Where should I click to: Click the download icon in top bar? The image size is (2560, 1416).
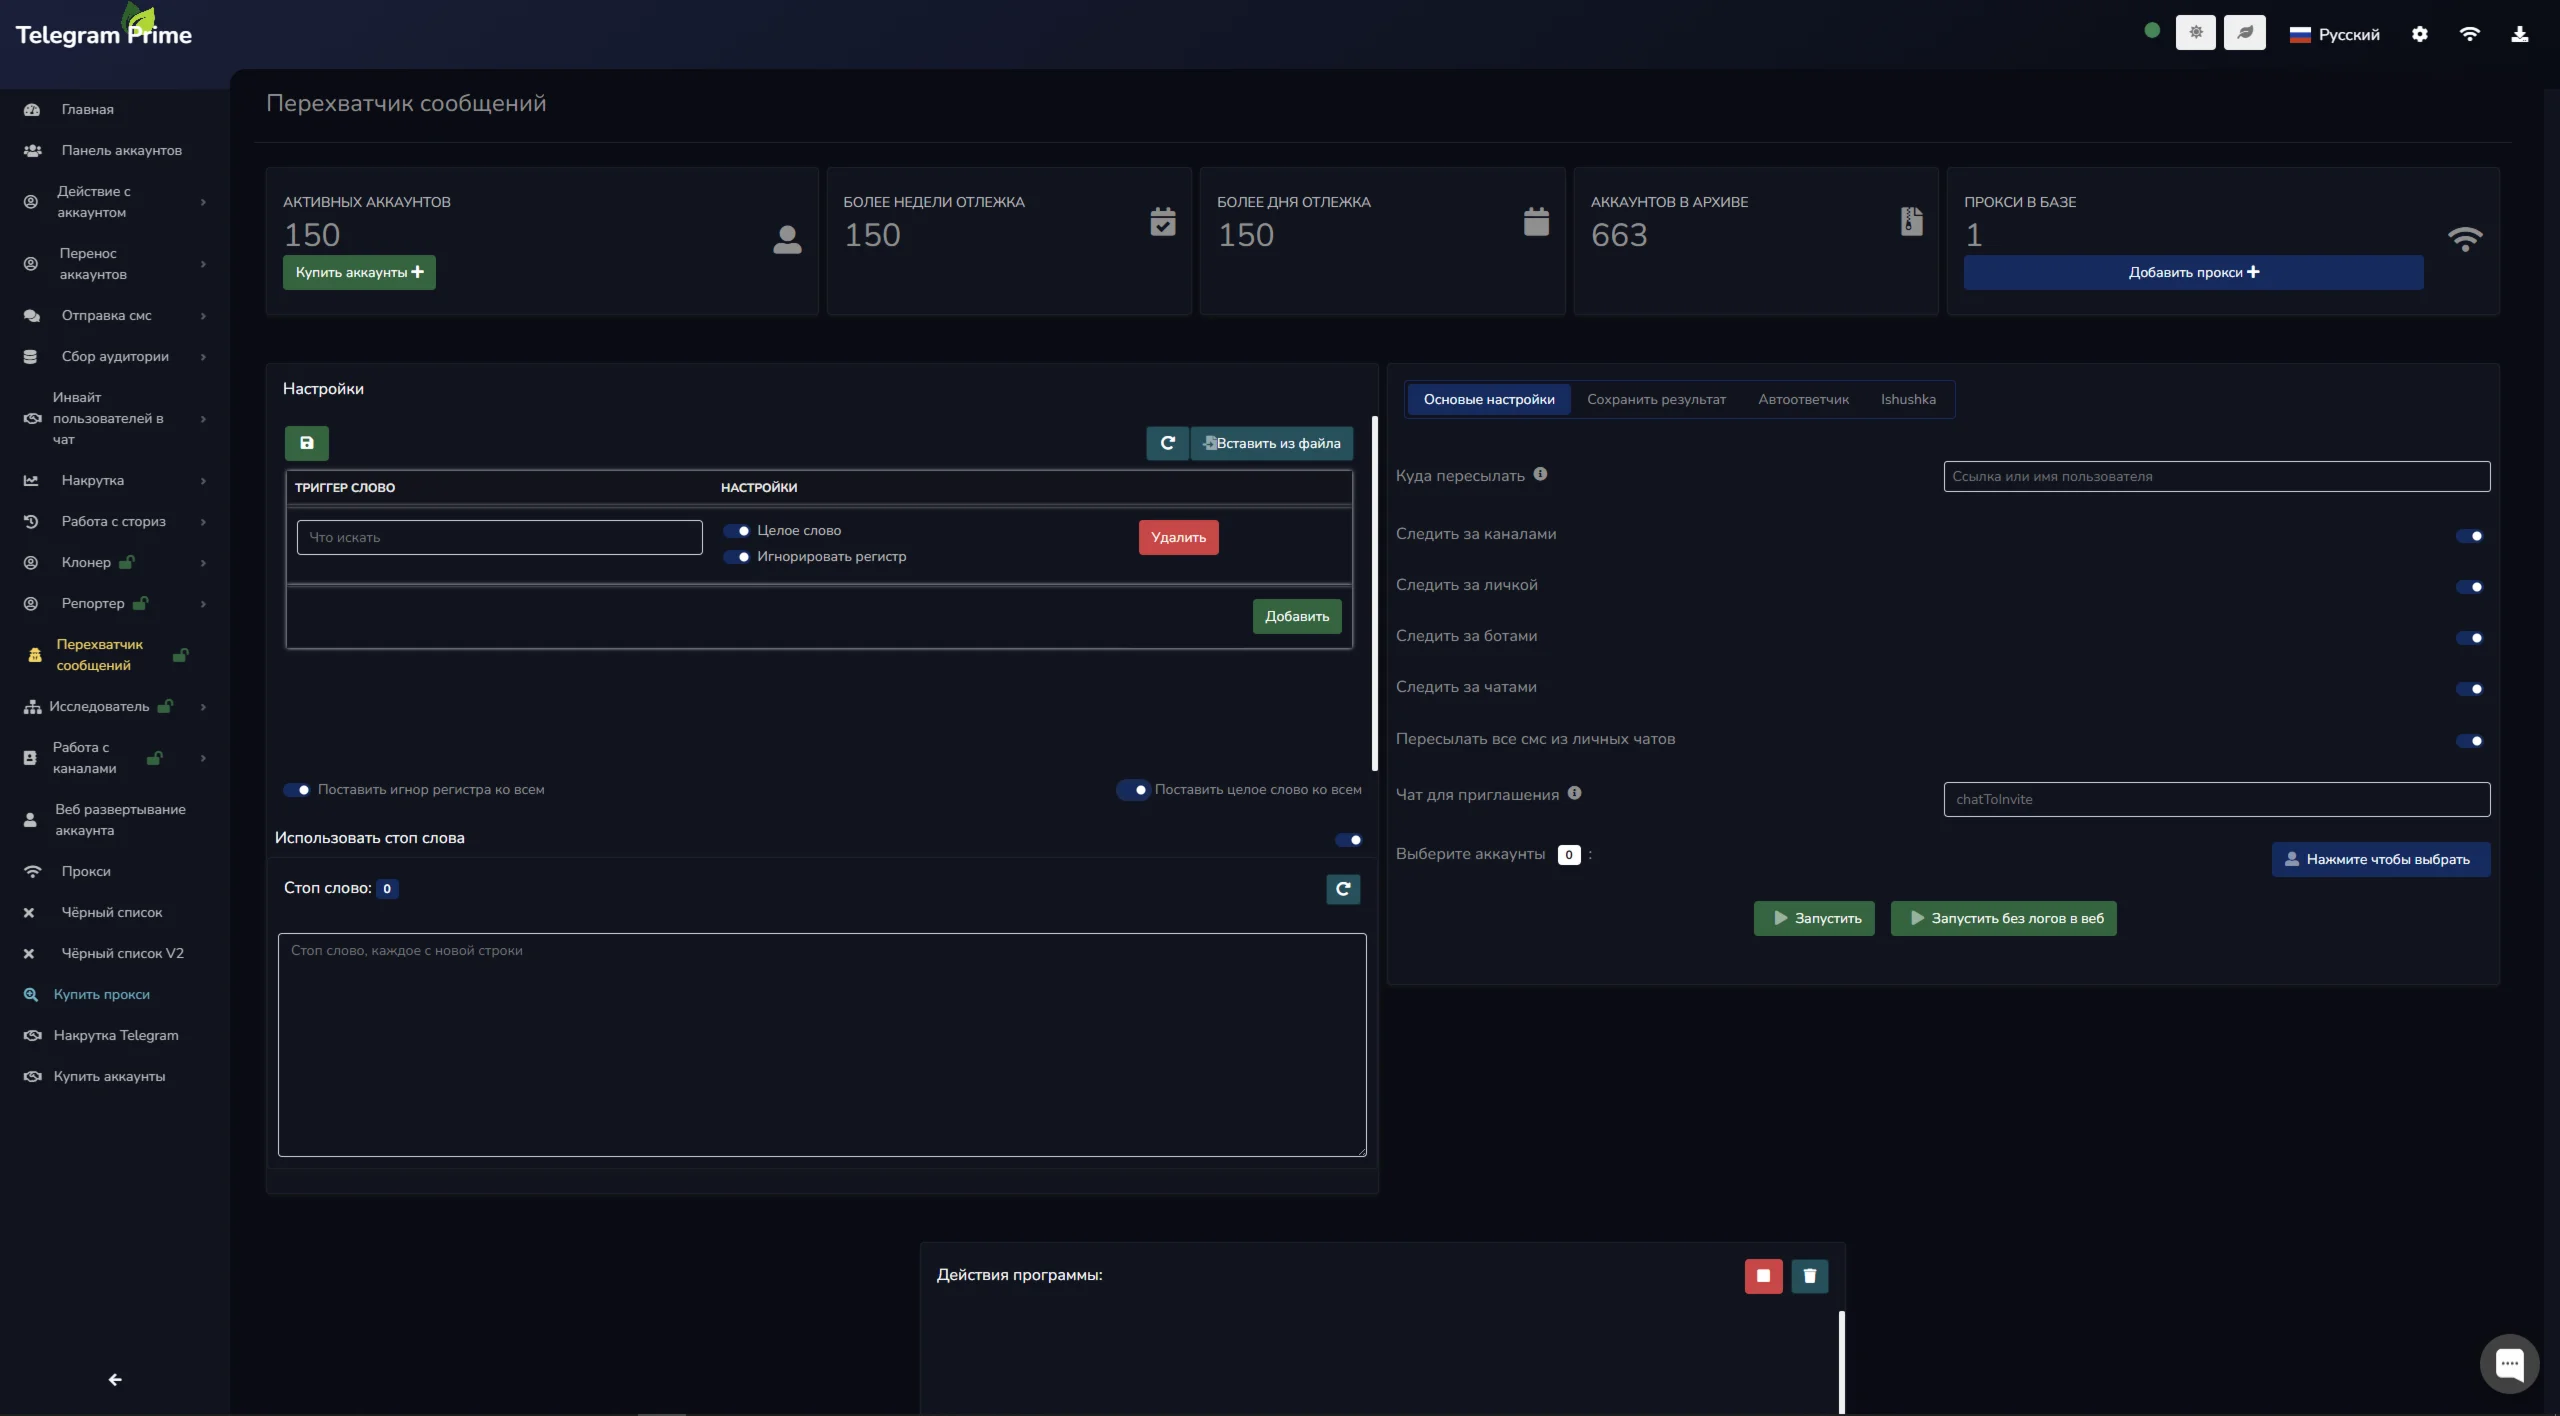tap(2519, 34)
